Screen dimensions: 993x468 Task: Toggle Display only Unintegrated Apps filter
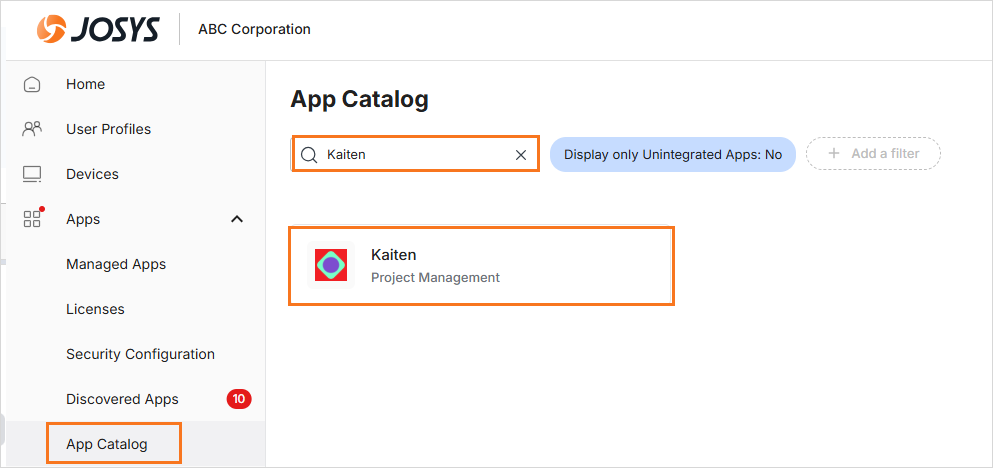coord(673,155)
